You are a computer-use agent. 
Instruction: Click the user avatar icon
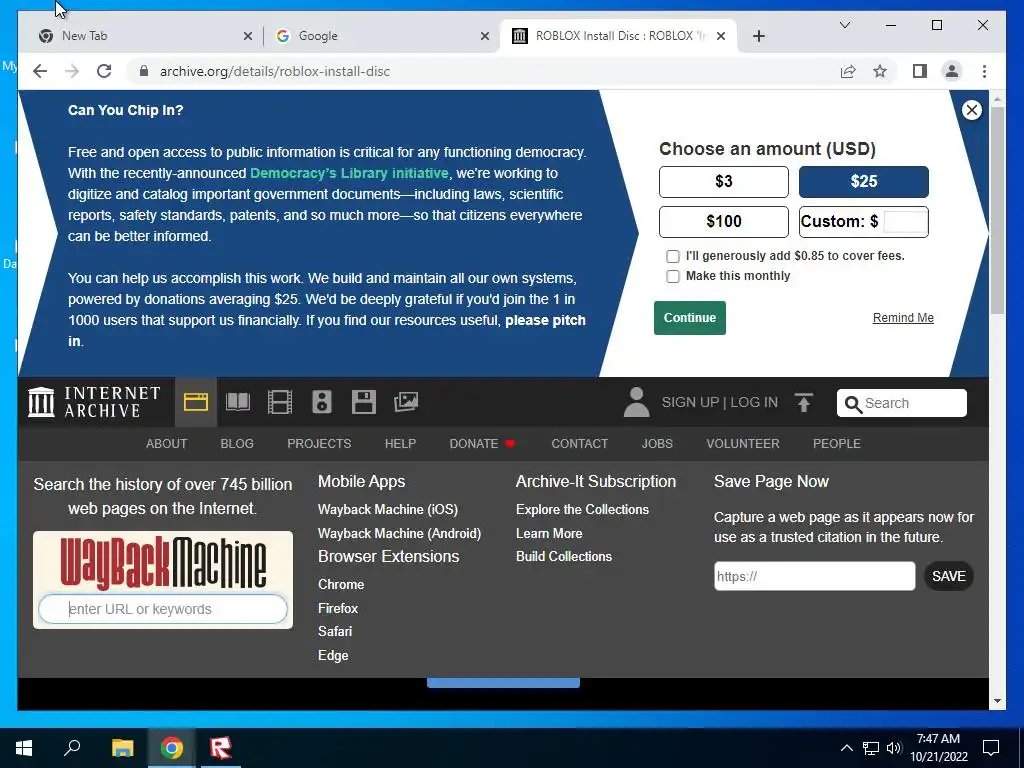coord(636,402)
